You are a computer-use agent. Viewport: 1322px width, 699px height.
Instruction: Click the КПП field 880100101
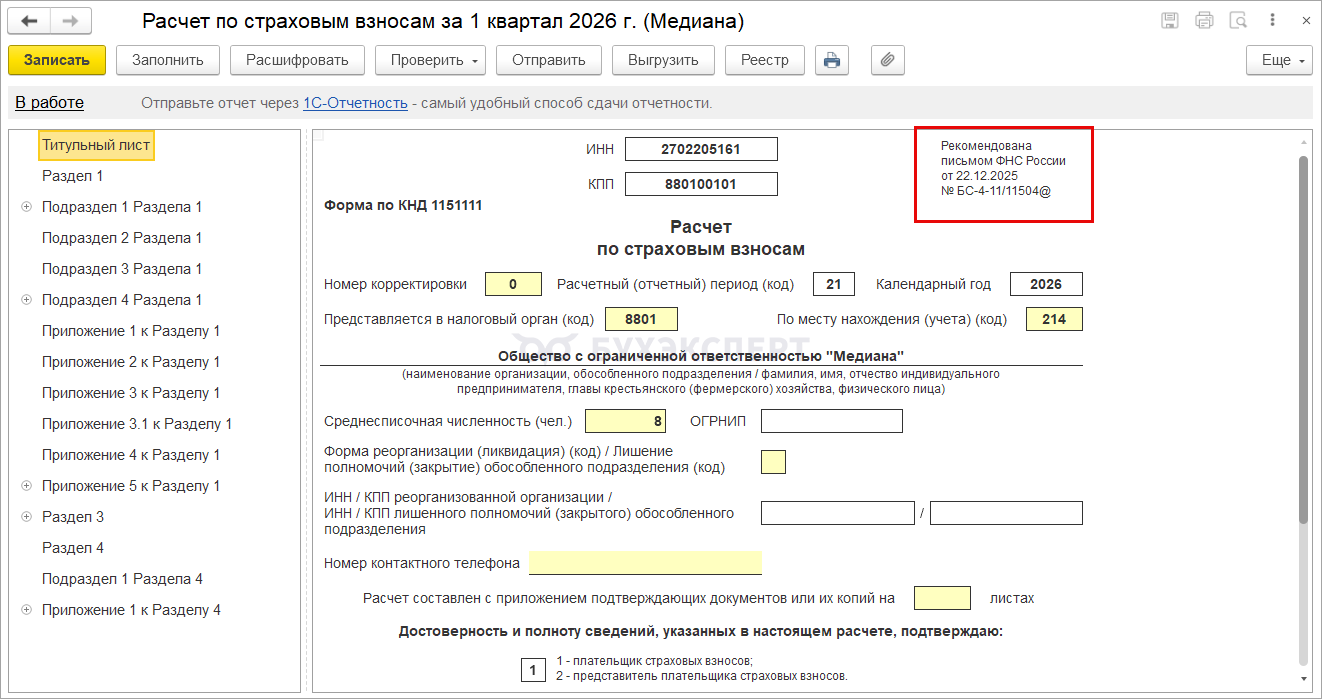pos(701,184)
